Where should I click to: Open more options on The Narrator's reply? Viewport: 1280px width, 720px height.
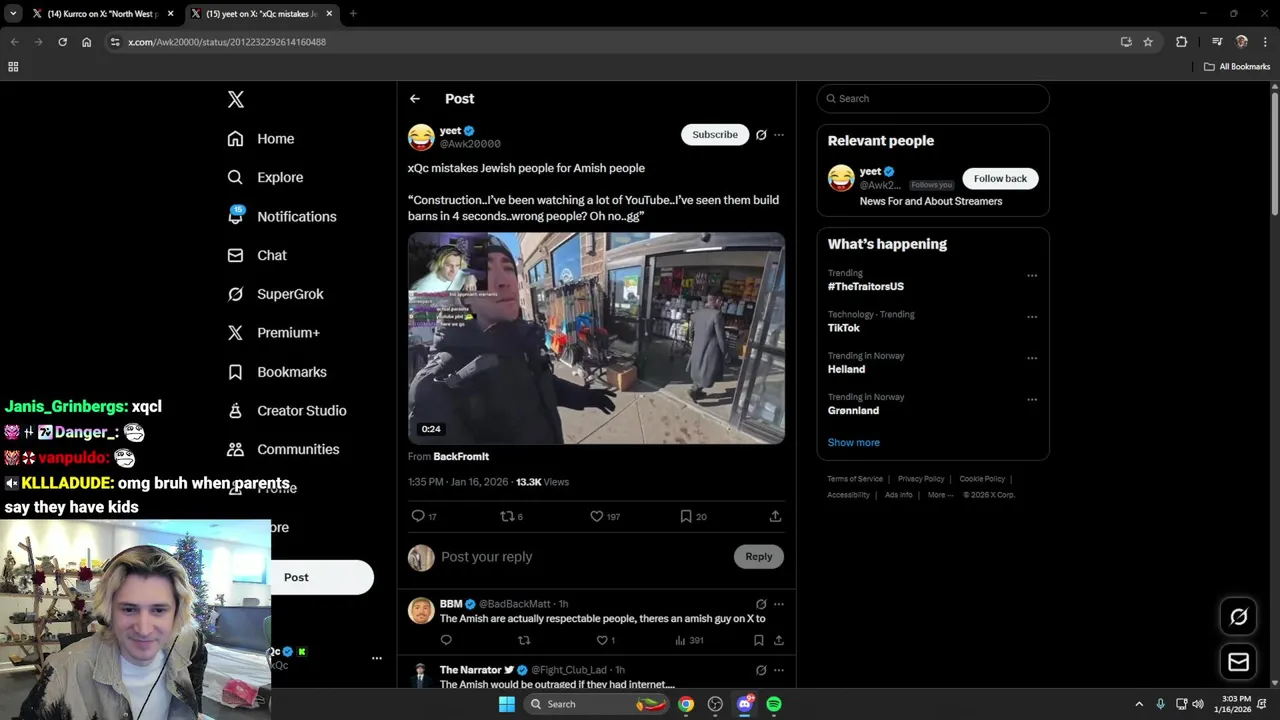point(779,670)
